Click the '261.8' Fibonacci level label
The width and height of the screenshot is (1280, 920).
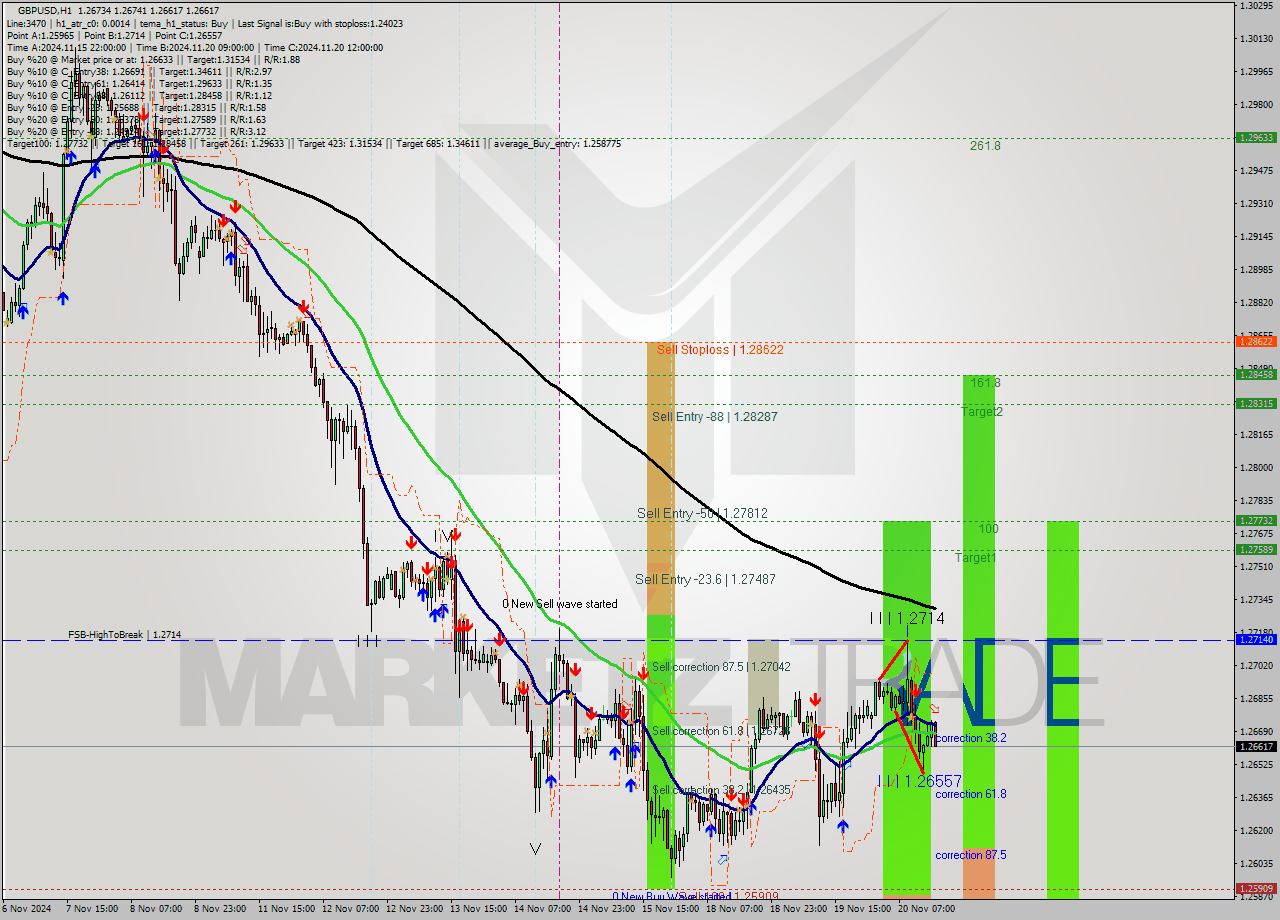[985, 146]
